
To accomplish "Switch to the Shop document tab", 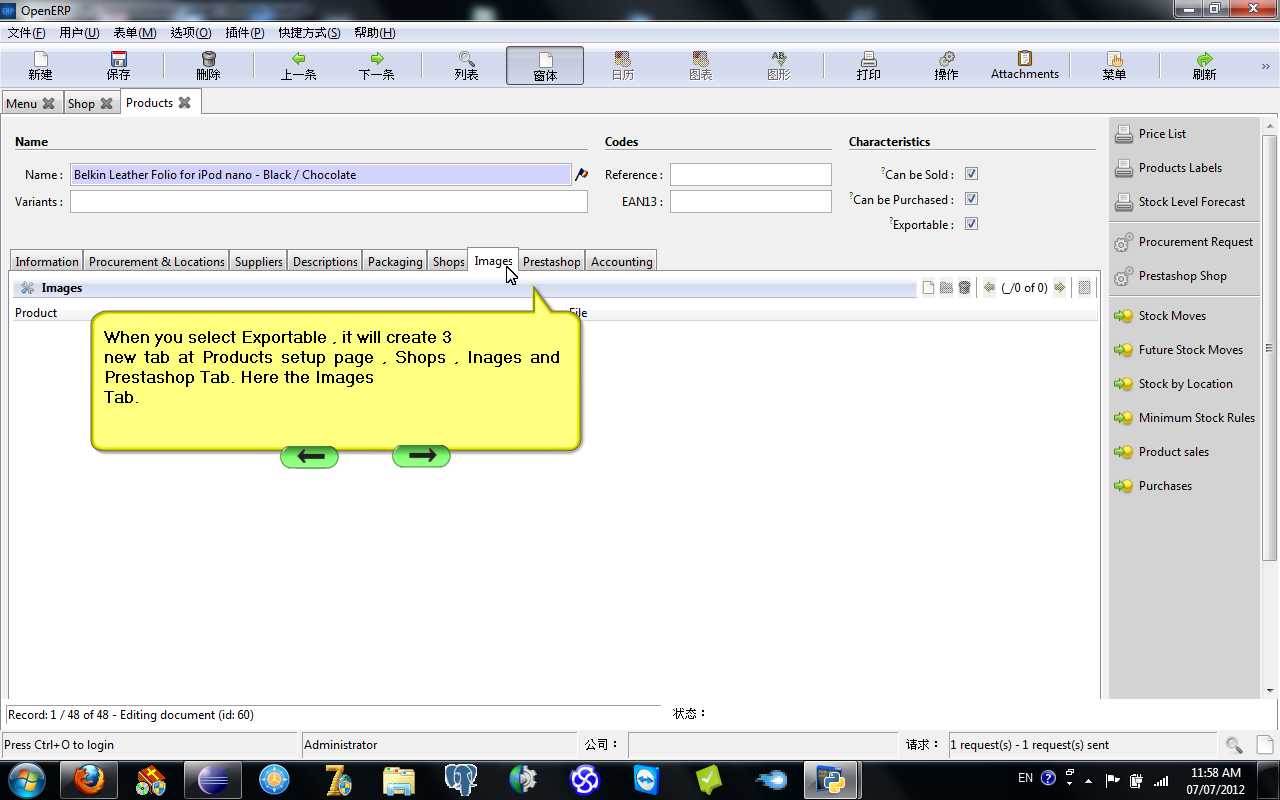I will [x=81, y=104].
